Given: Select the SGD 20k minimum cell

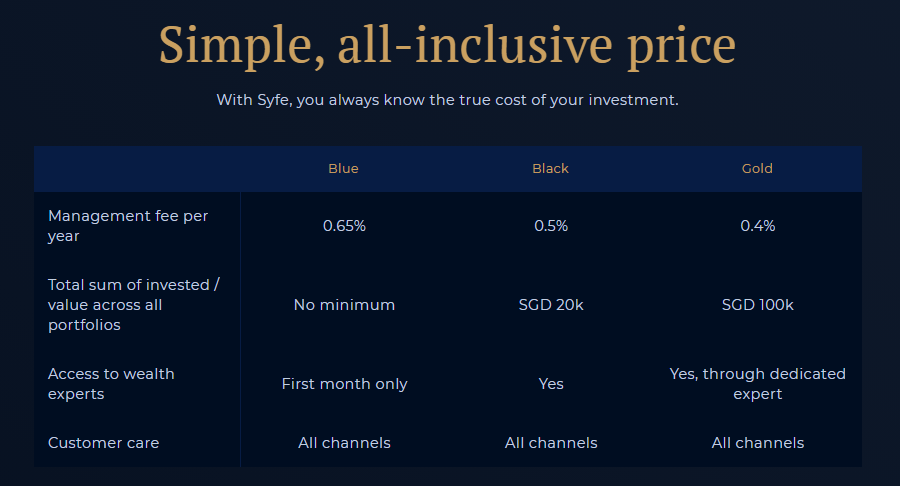Looking at the screenshot, I should coord(551,305).
